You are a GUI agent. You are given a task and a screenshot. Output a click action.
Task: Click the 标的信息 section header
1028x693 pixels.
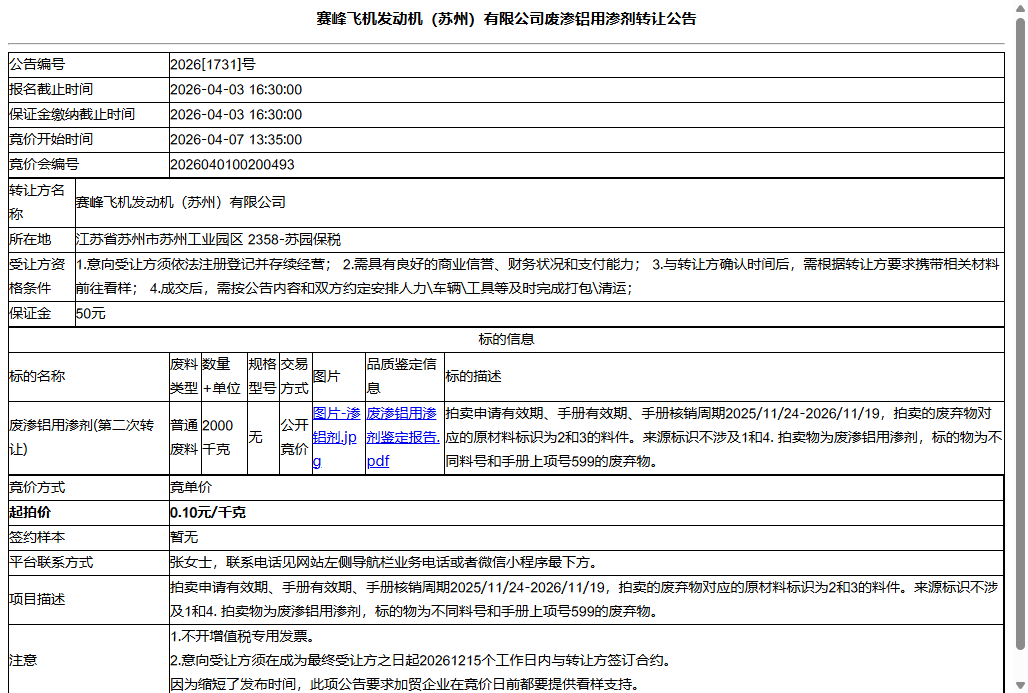[505, 339]
